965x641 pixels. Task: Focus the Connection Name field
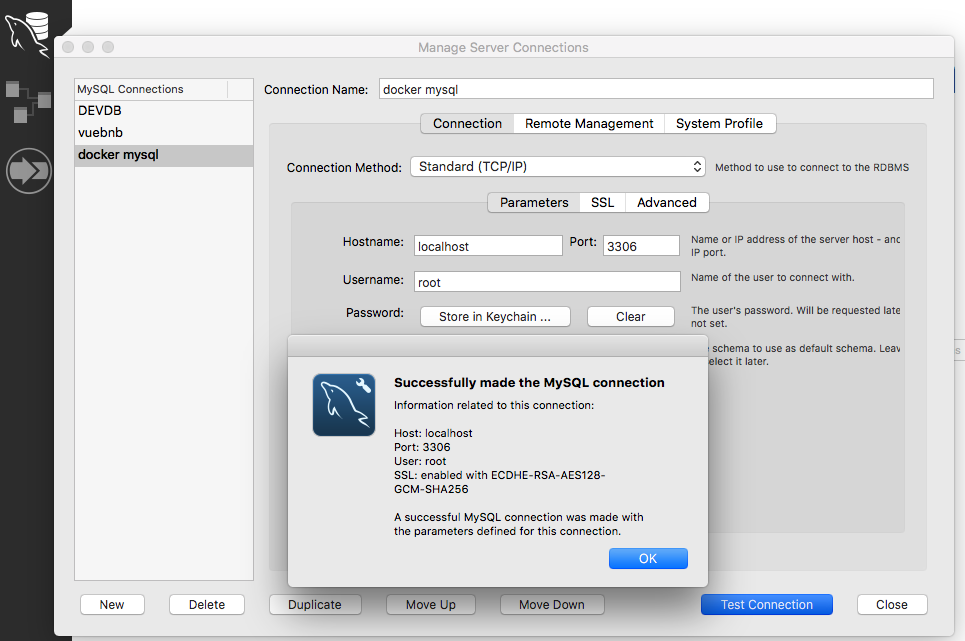(656, 89)
